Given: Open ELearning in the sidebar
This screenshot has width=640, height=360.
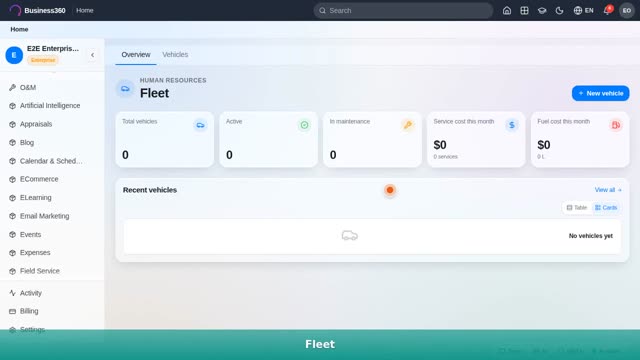Looking at the screenshot, I should pos(52,198).
